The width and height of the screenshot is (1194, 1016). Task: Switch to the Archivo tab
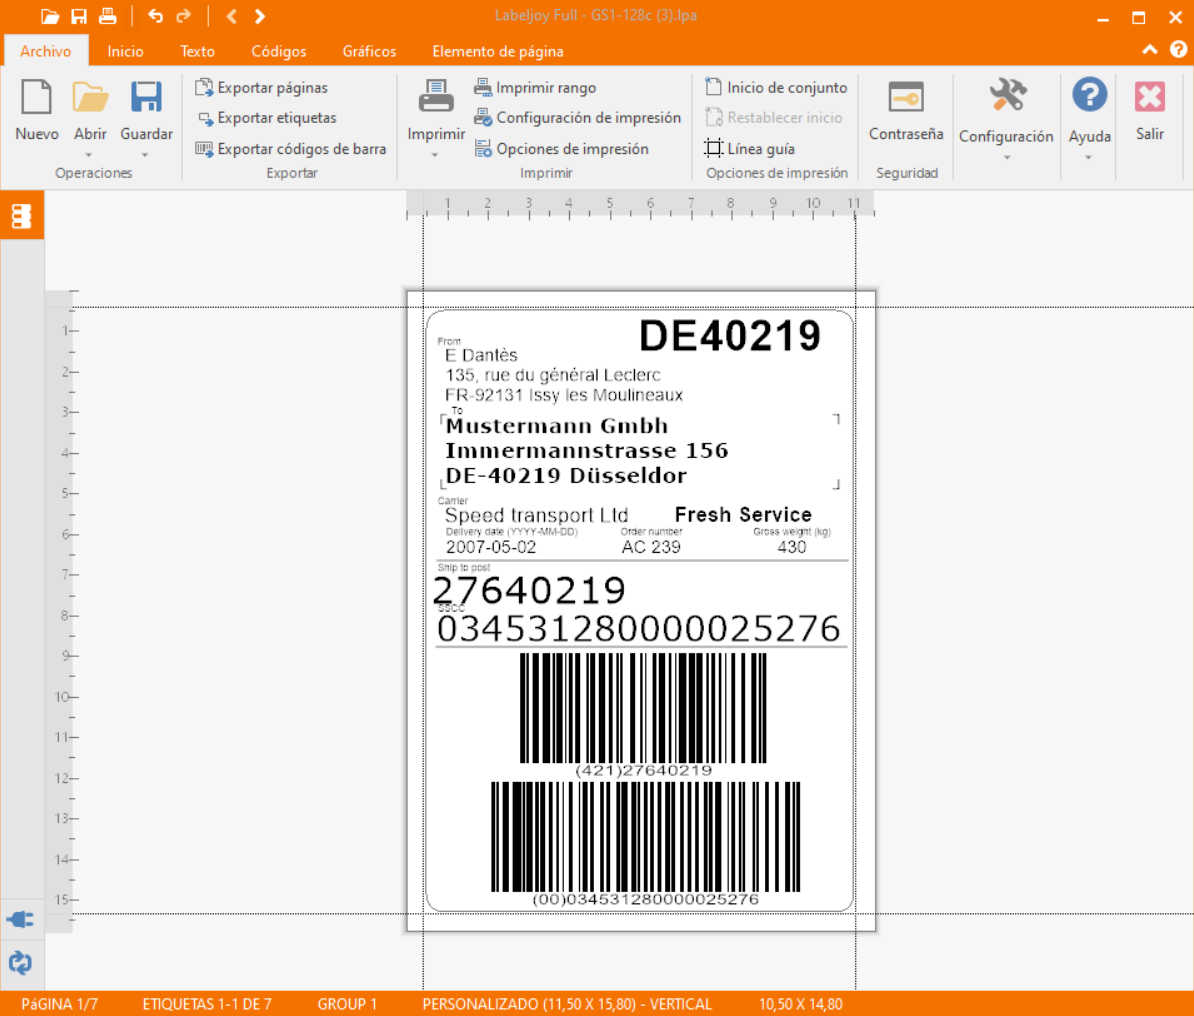click(46, 51)
